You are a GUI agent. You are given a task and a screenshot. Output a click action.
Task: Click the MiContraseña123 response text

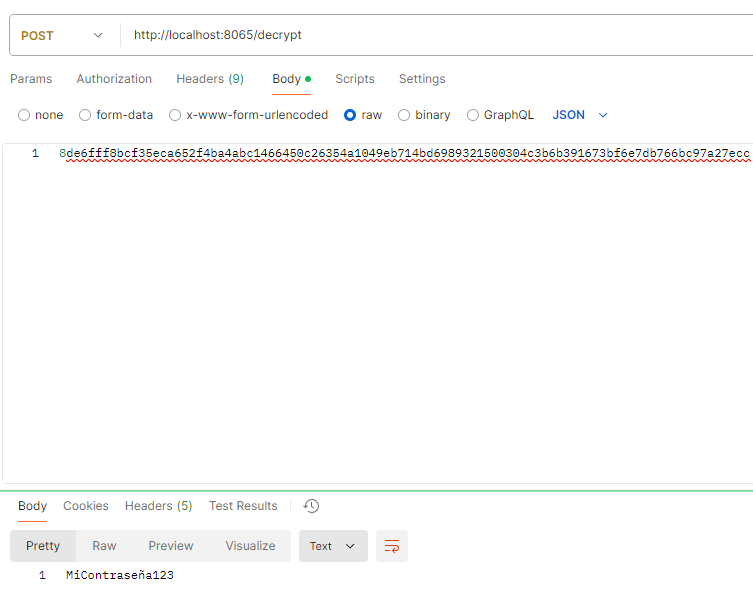[120, 575]
